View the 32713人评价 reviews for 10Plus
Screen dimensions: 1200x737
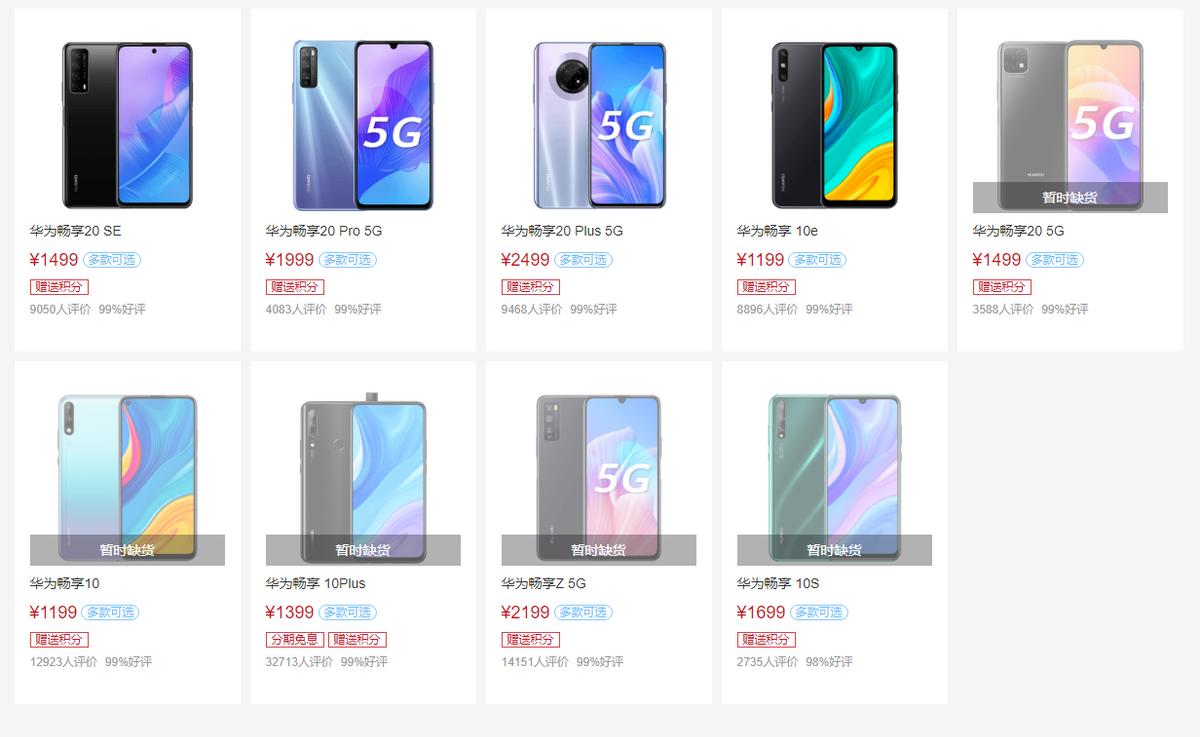pyautogui.click(x=299, y=662)
